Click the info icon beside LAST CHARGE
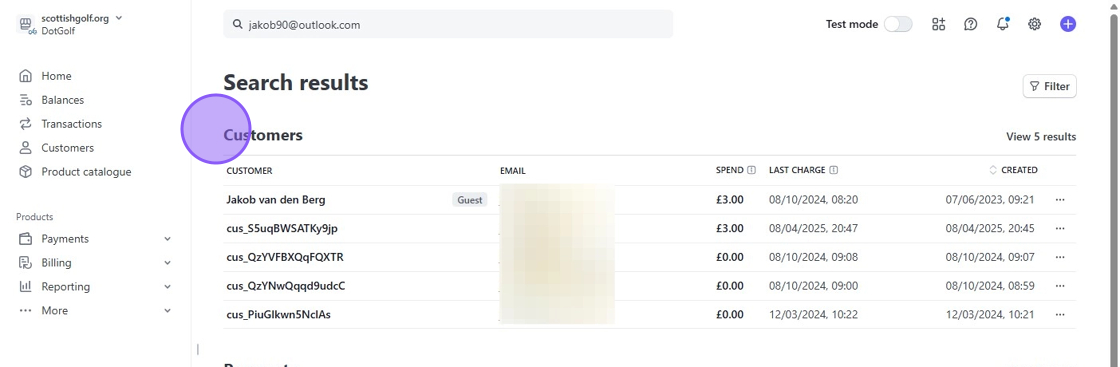This screenshot has width=1120, height=367. point(834,170)
